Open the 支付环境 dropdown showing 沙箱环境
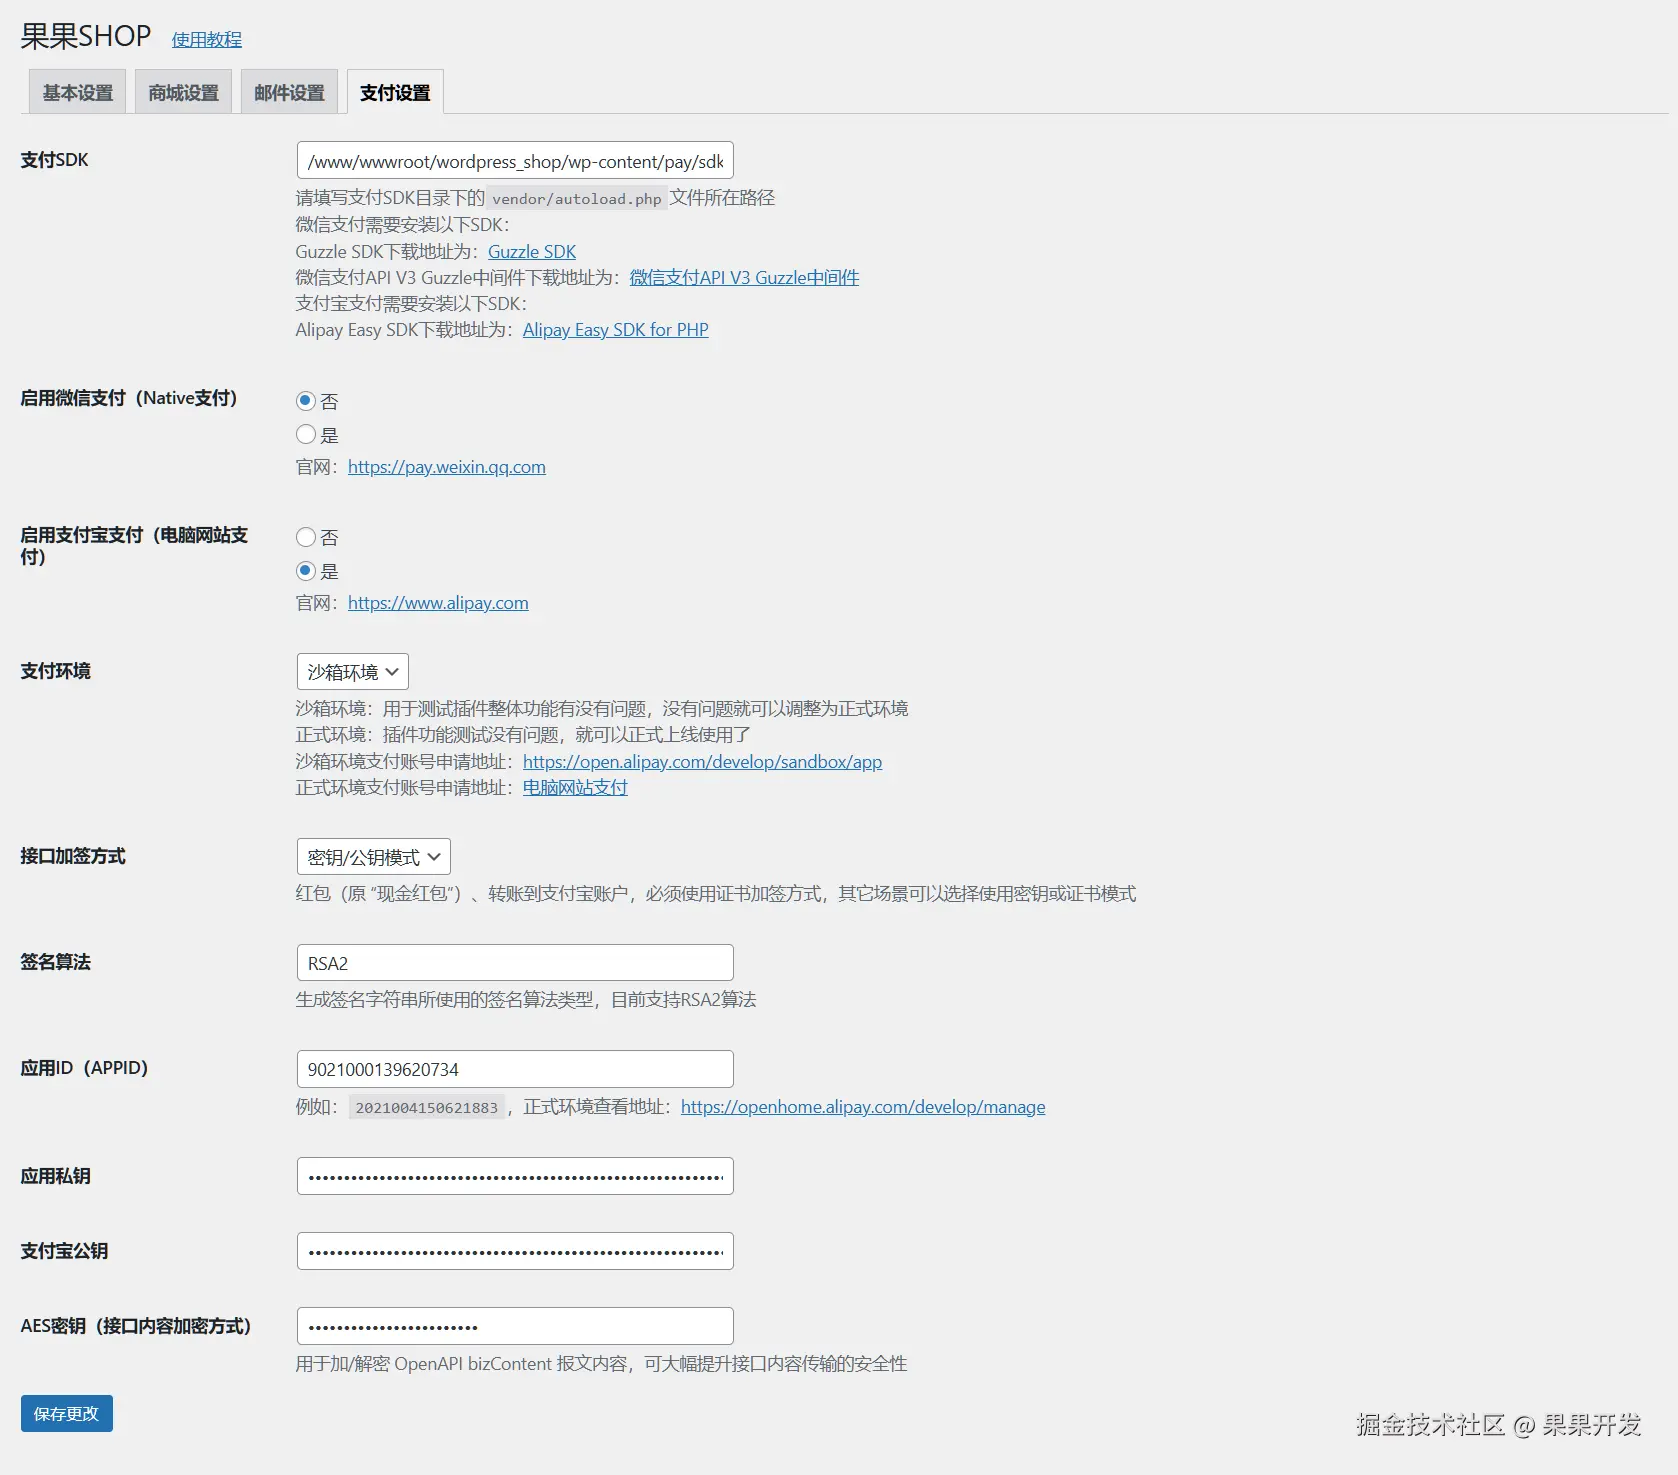 [x=351, y=671]
